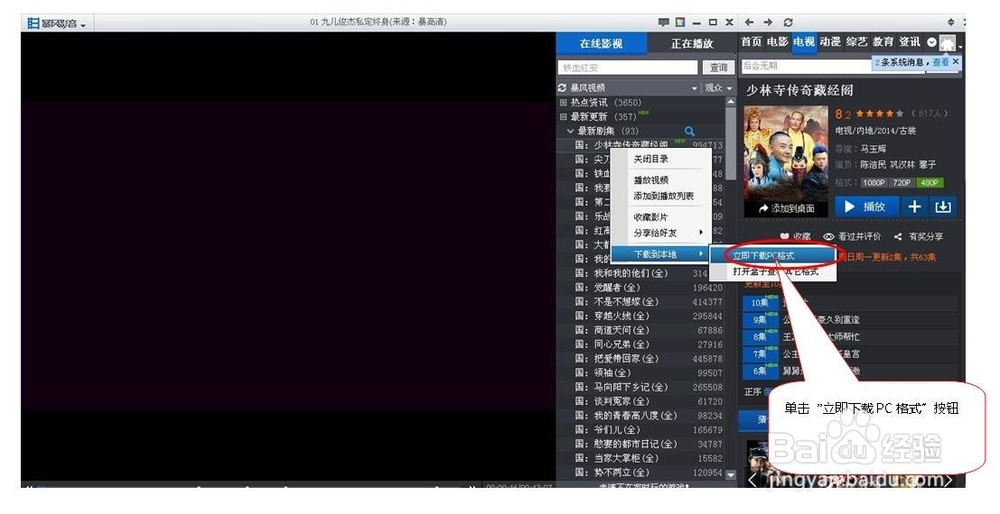Click the up-down arrows icon at top right
The height and width of the screenshot is (514, 1000).
pyautogui.click(x=951, y=22)
